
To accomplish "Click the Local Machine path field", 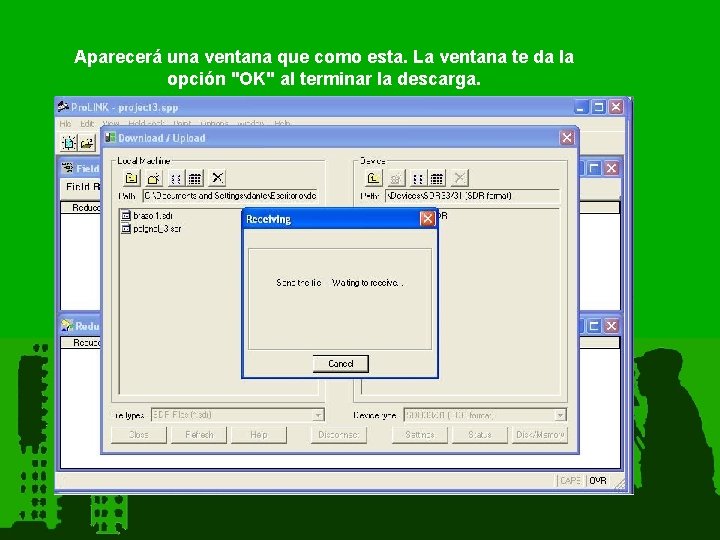I will pyautogui.click(x=231, y=196).
